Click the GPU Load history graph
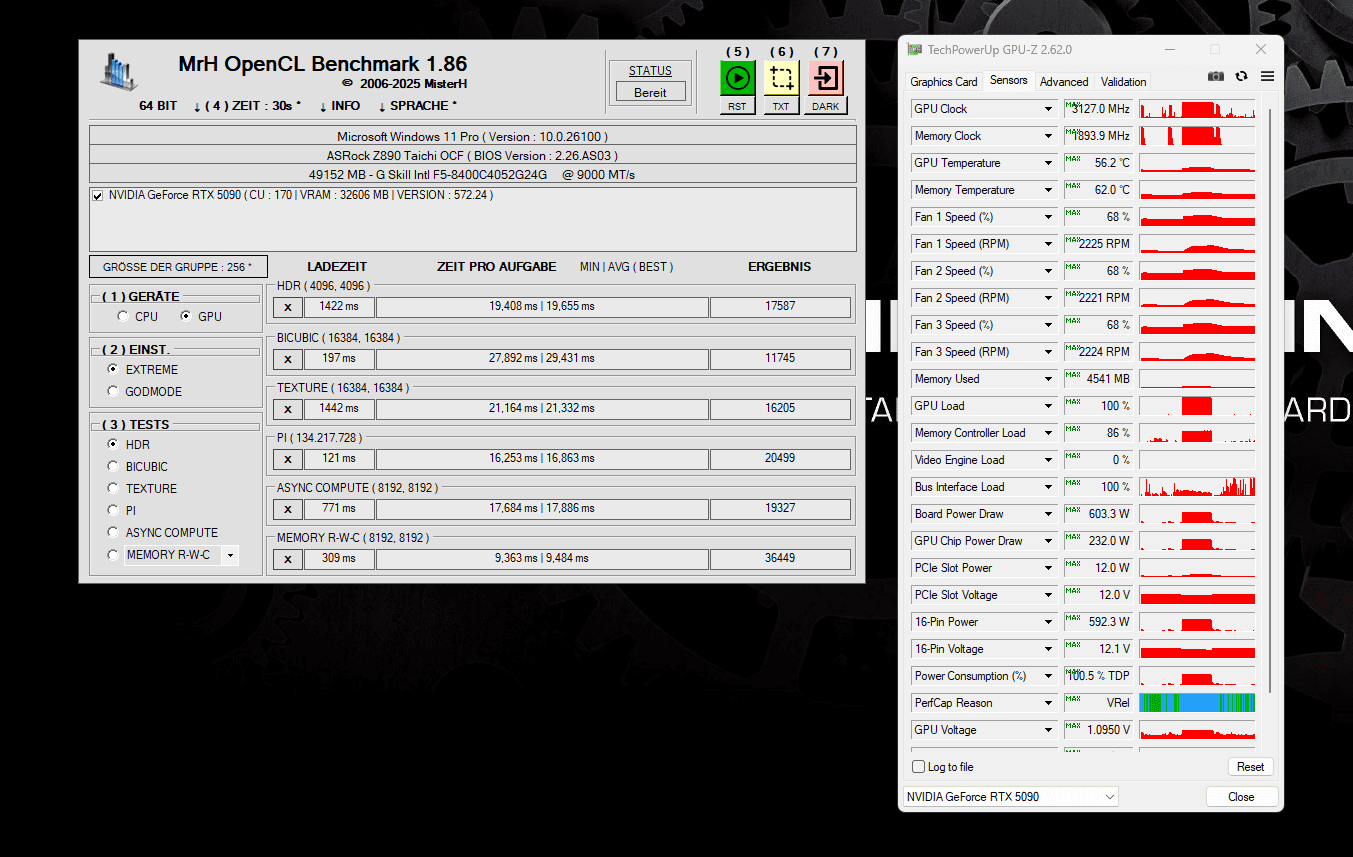Viewport: 1353px width, 857px height. (1197, 406)
